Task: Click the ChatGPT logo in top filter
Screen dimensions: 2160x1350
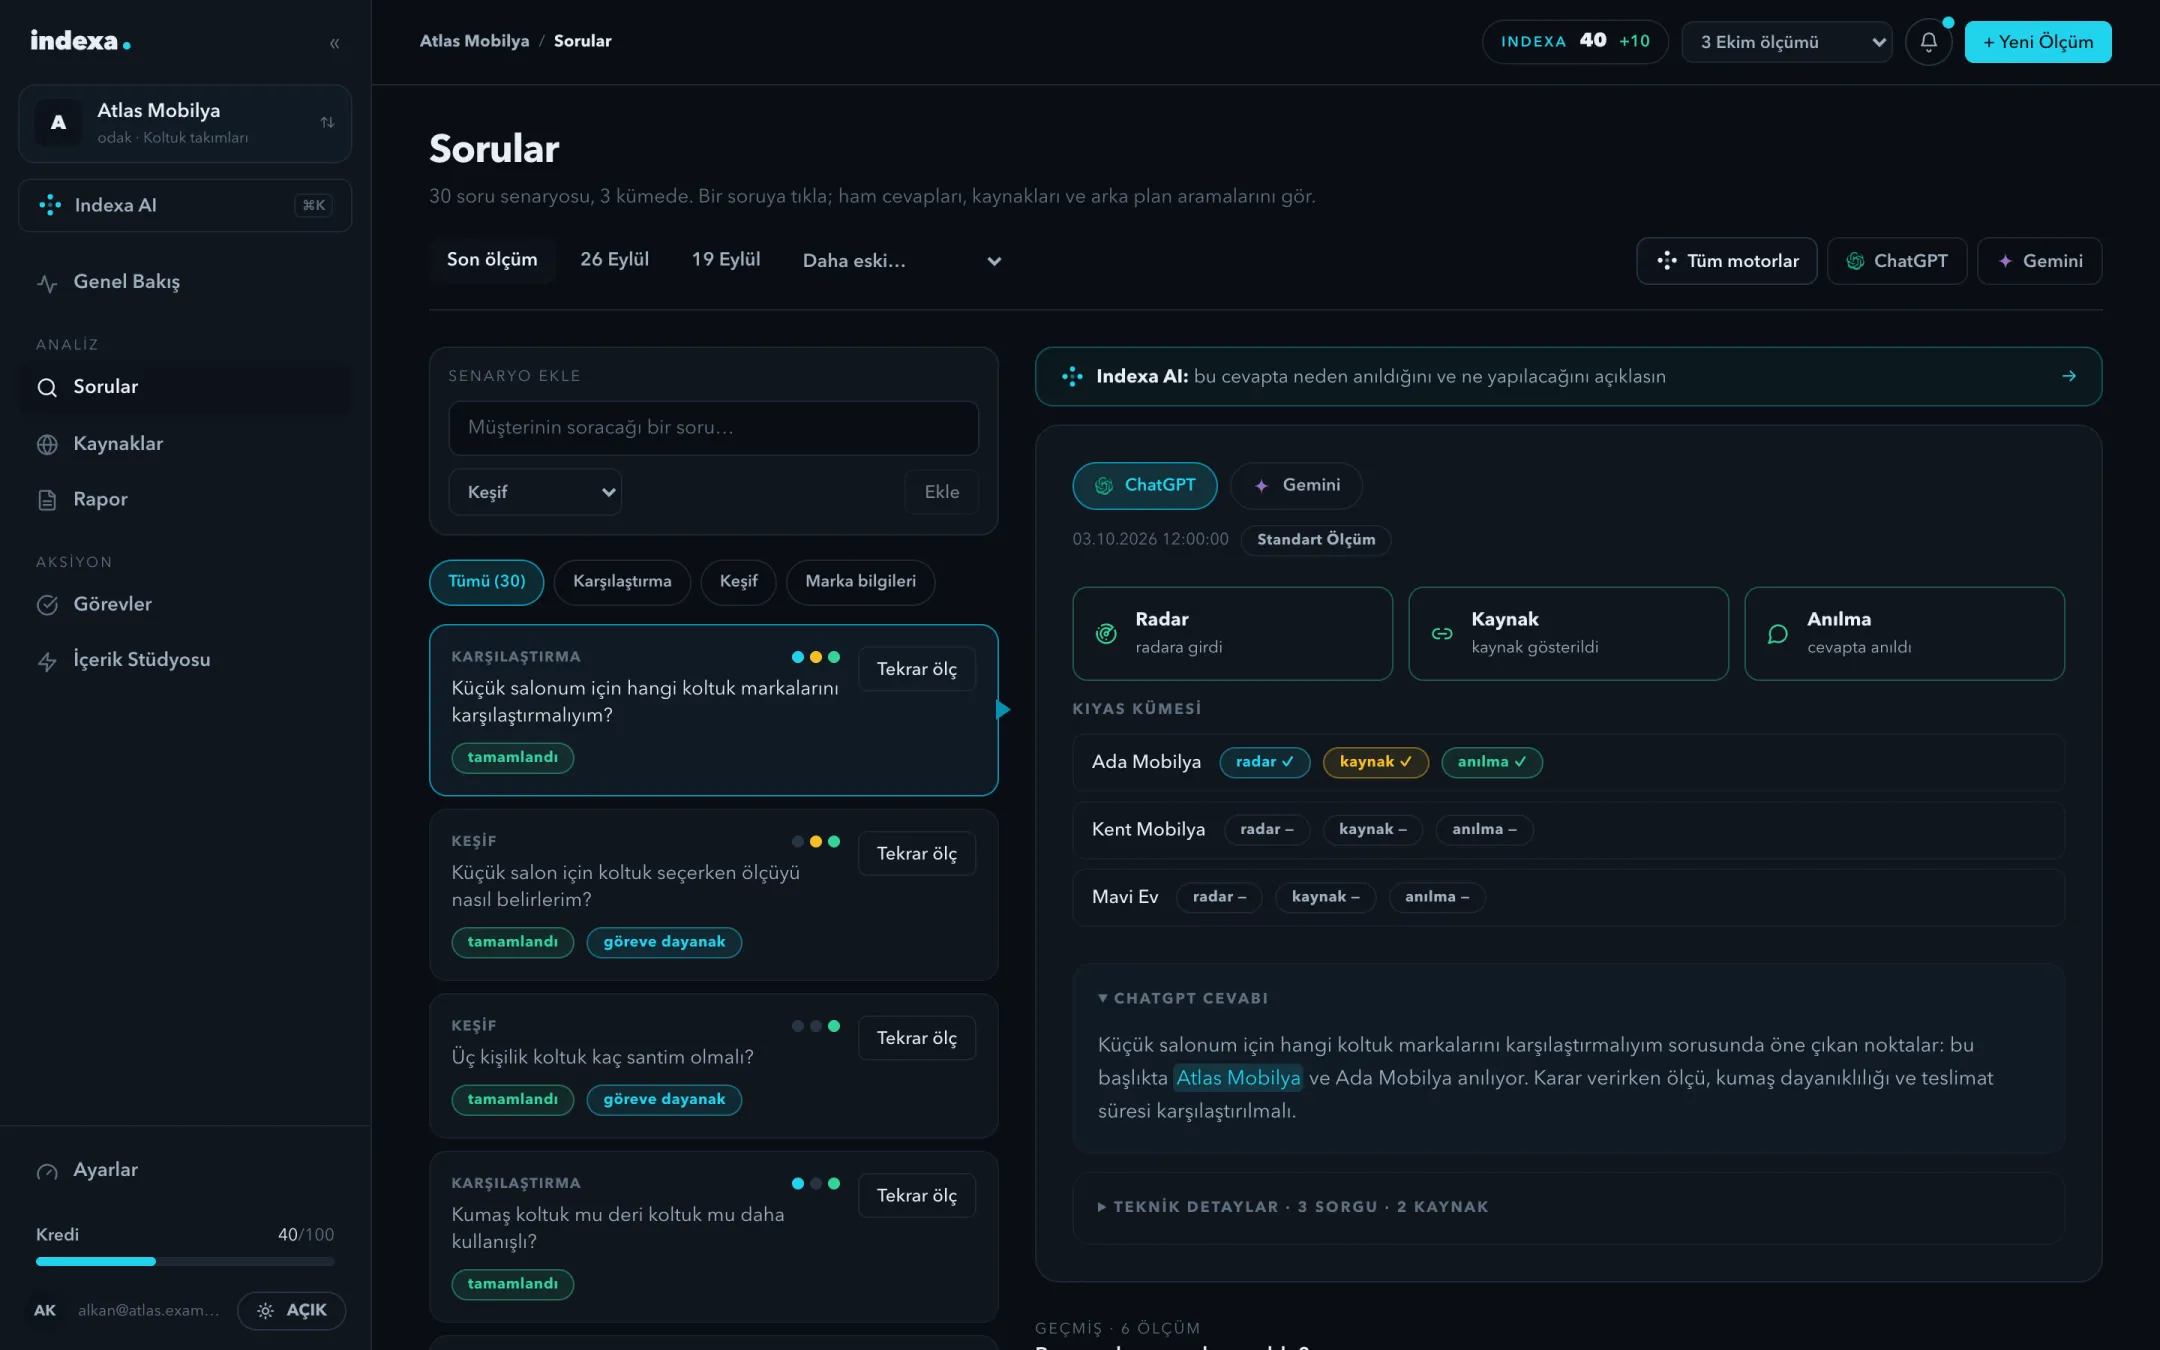Action: 1855,261
